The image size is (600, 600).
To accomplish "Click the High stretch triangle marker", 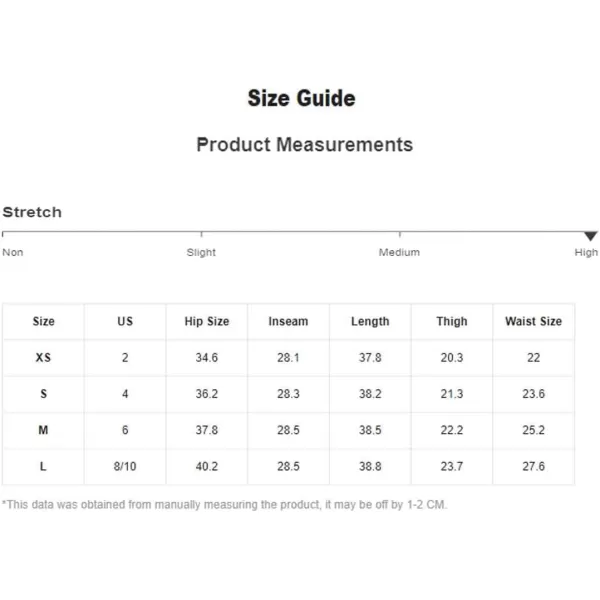I will point(590,236).
